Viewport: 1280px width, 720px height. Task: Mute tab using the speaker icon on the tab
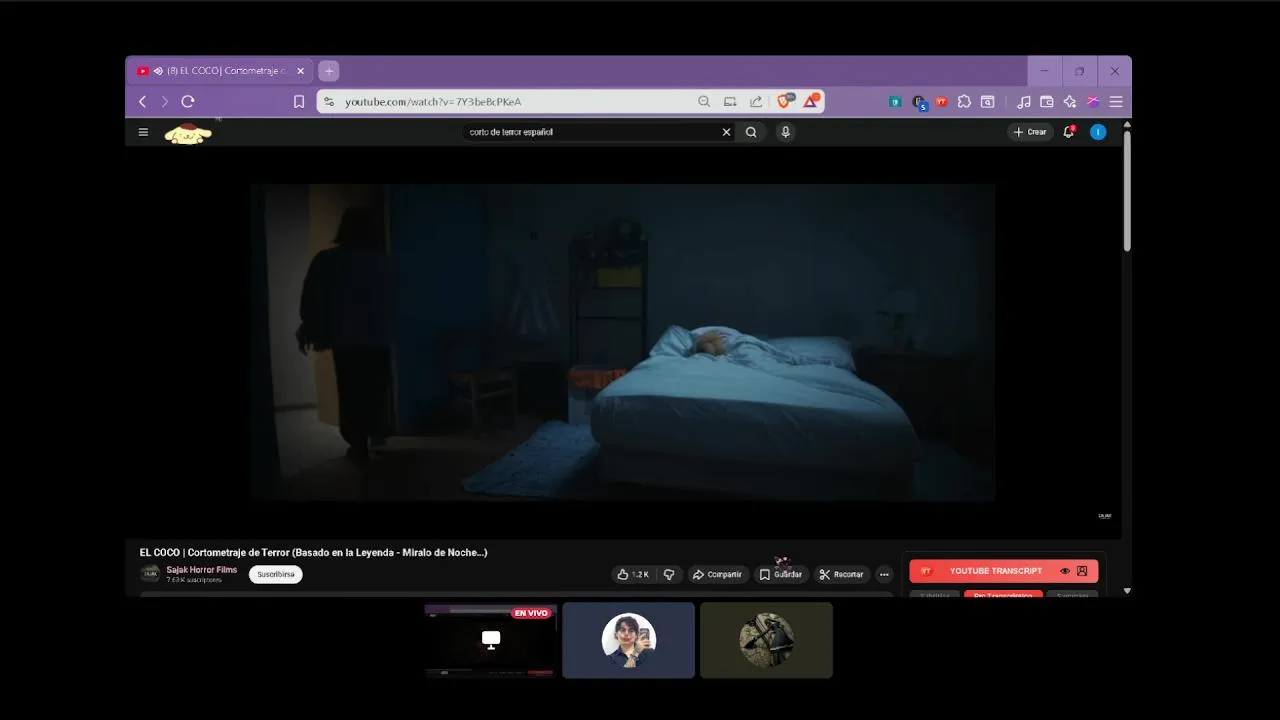click(158, 71)
